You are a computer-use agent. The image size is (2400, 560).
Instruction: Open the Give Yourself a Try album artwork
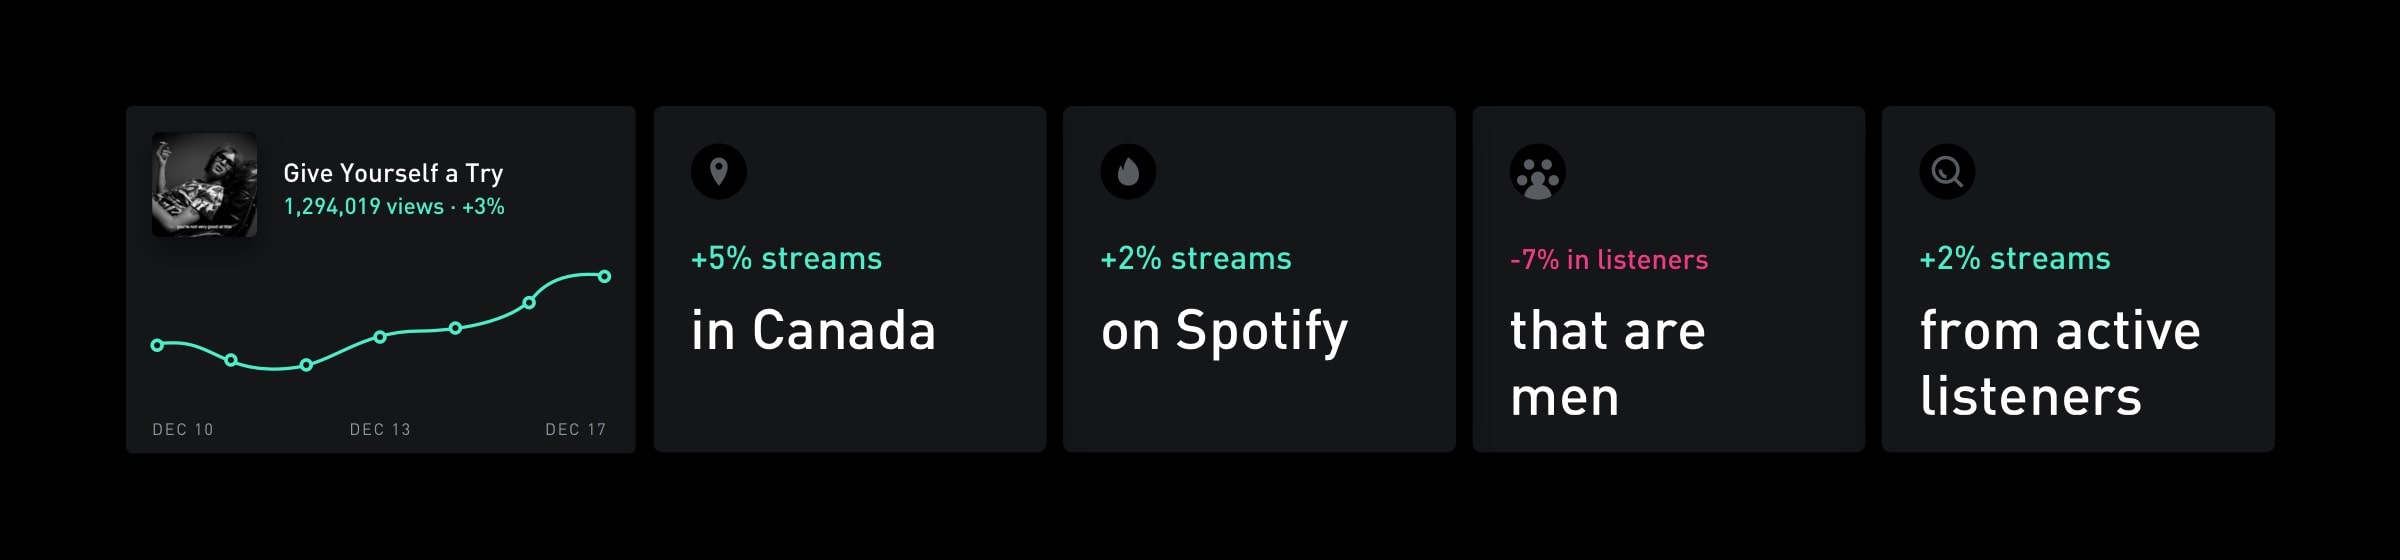pos(205,185)
